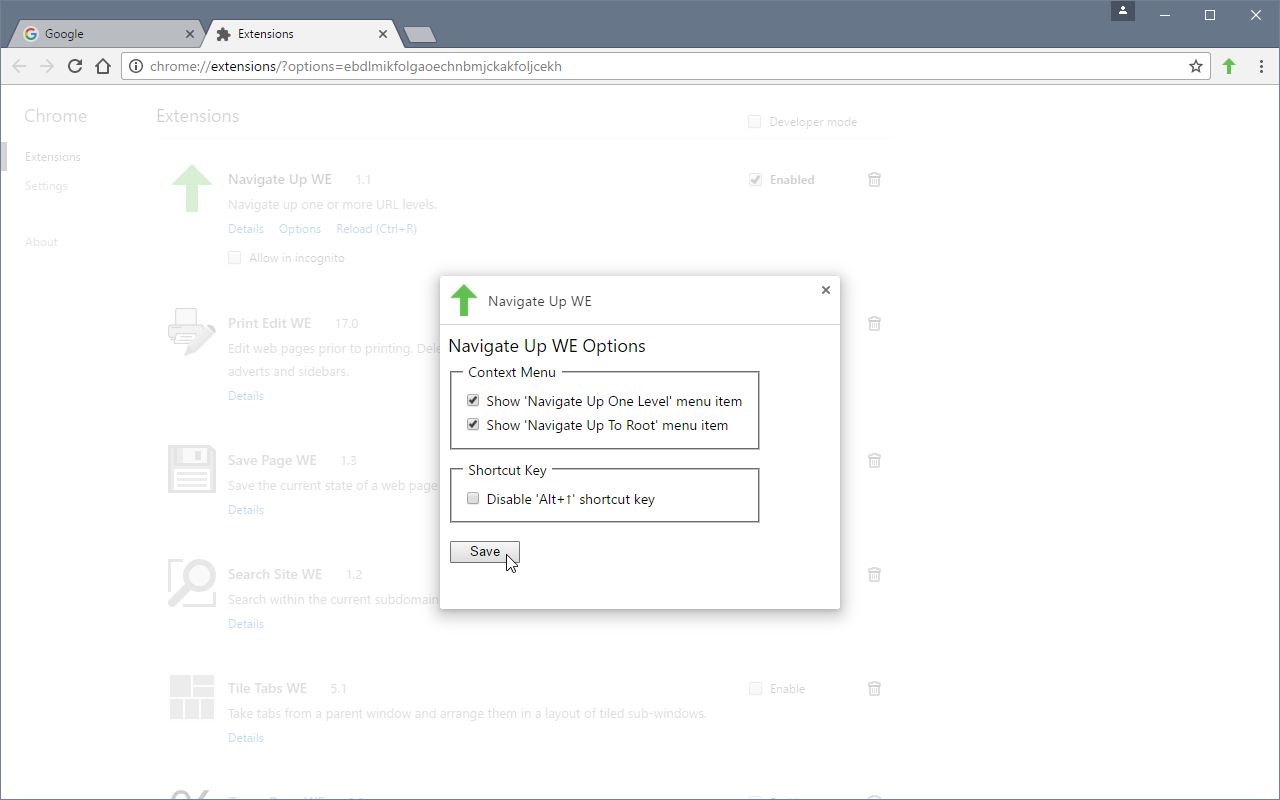Refresh the page using the reload icon
Image resolution: width=1280 pixels, height=800 pixels.
(x=75, y=66)
